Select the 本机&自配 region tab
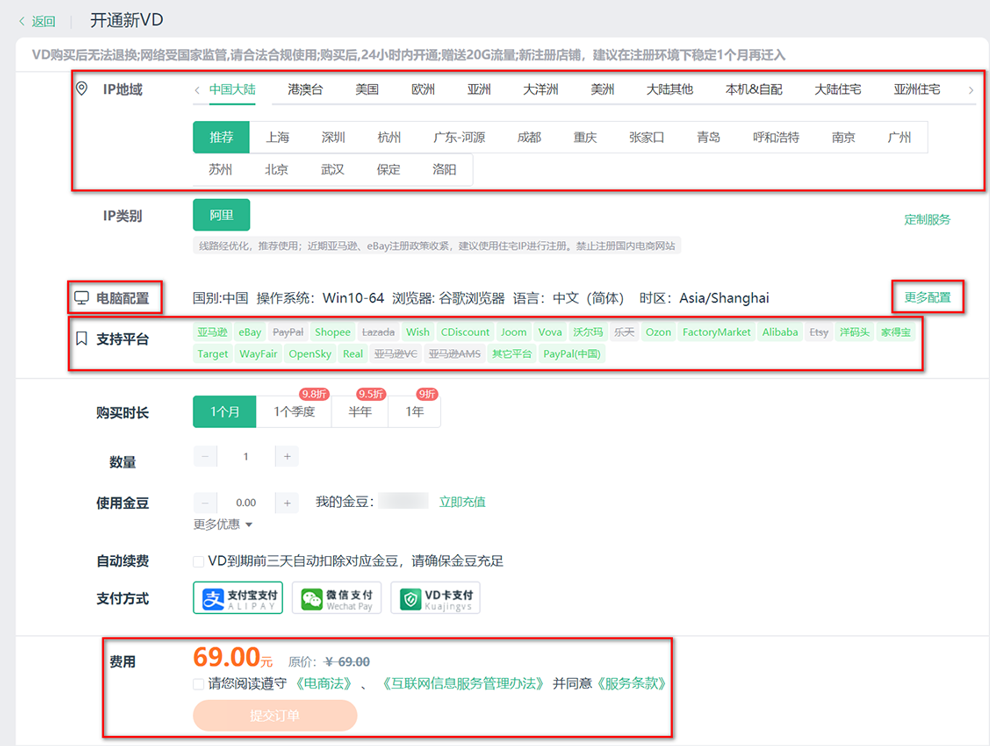The height and width of the screenshot is (746, 990). click(x=754, y=90)
